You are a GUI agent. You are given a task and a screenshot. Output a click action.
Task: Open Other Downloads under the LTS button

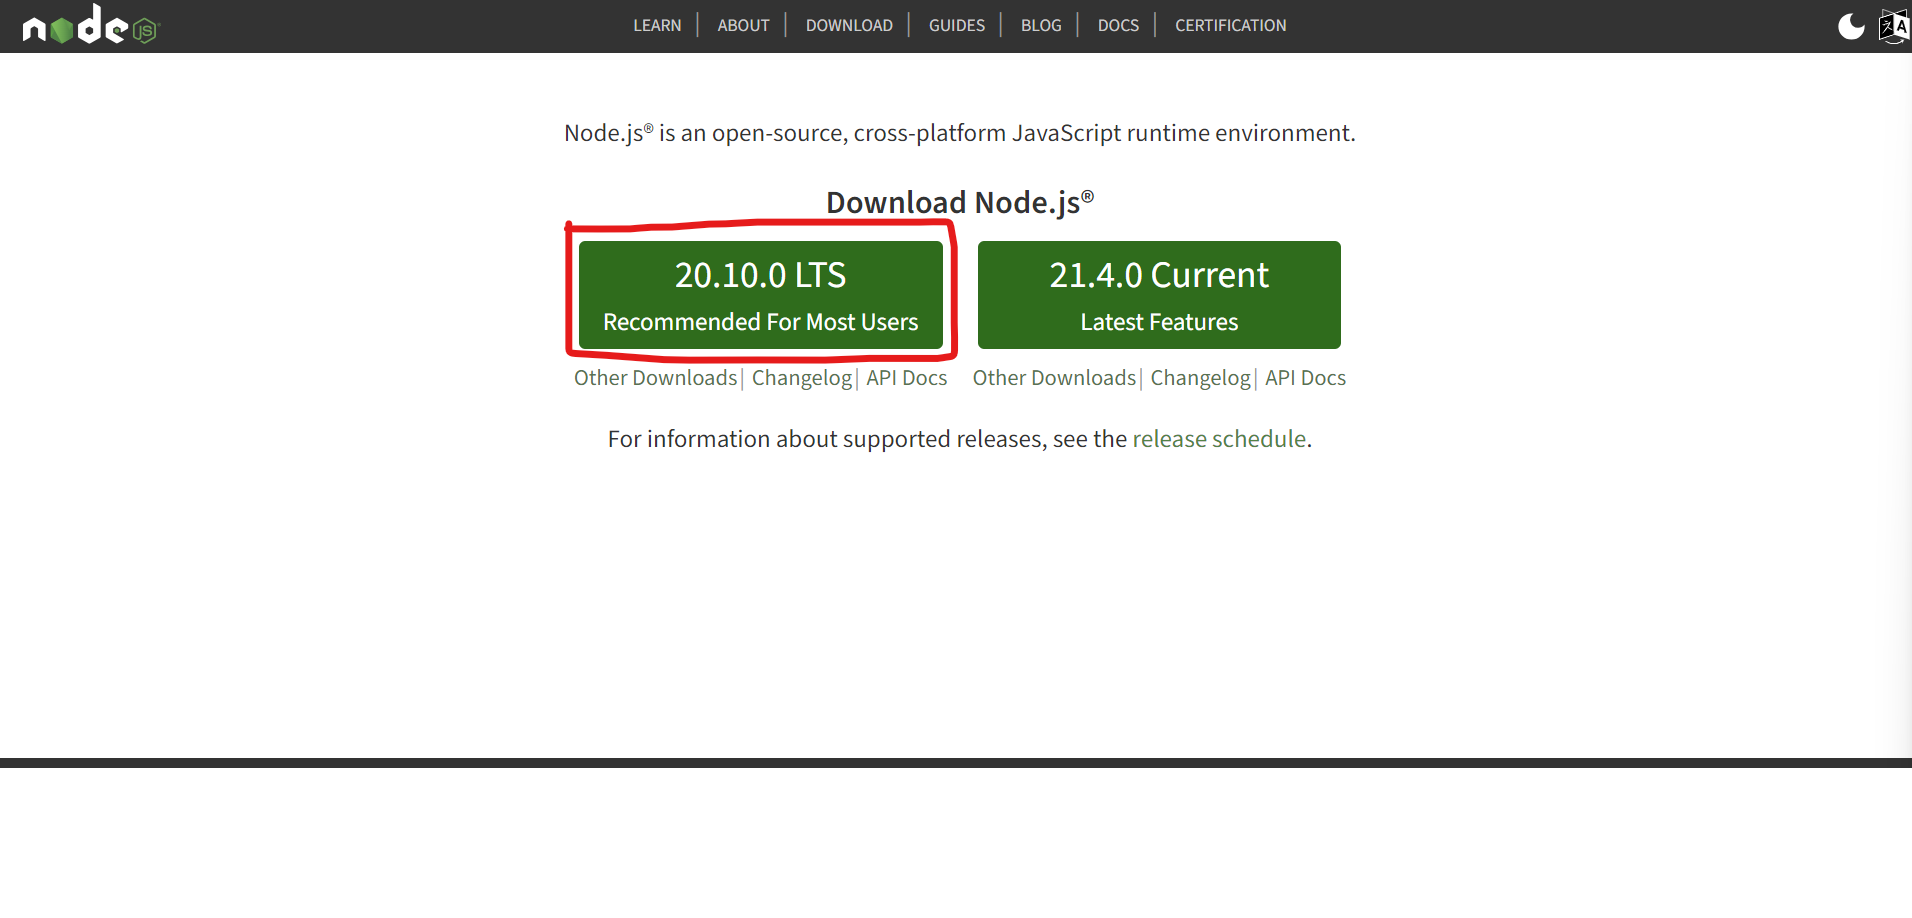click(655, 378)
